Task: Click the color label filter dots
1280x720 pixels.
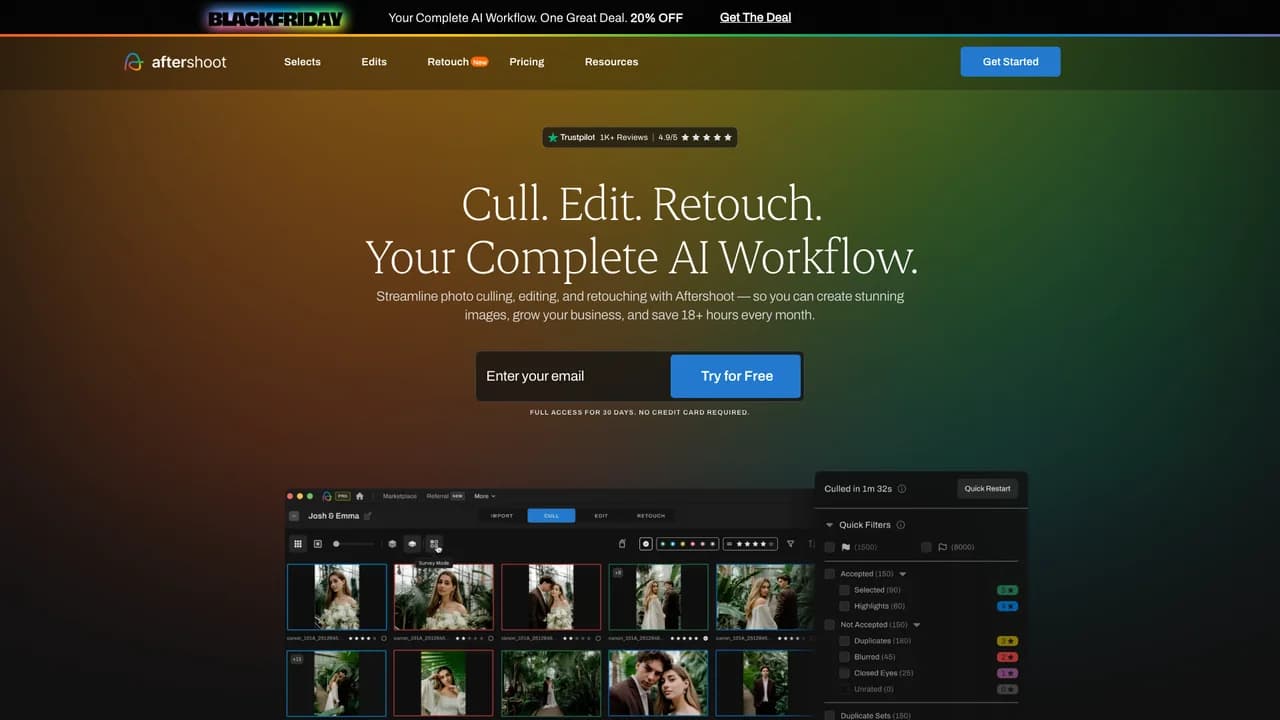Action: point(687,544)
